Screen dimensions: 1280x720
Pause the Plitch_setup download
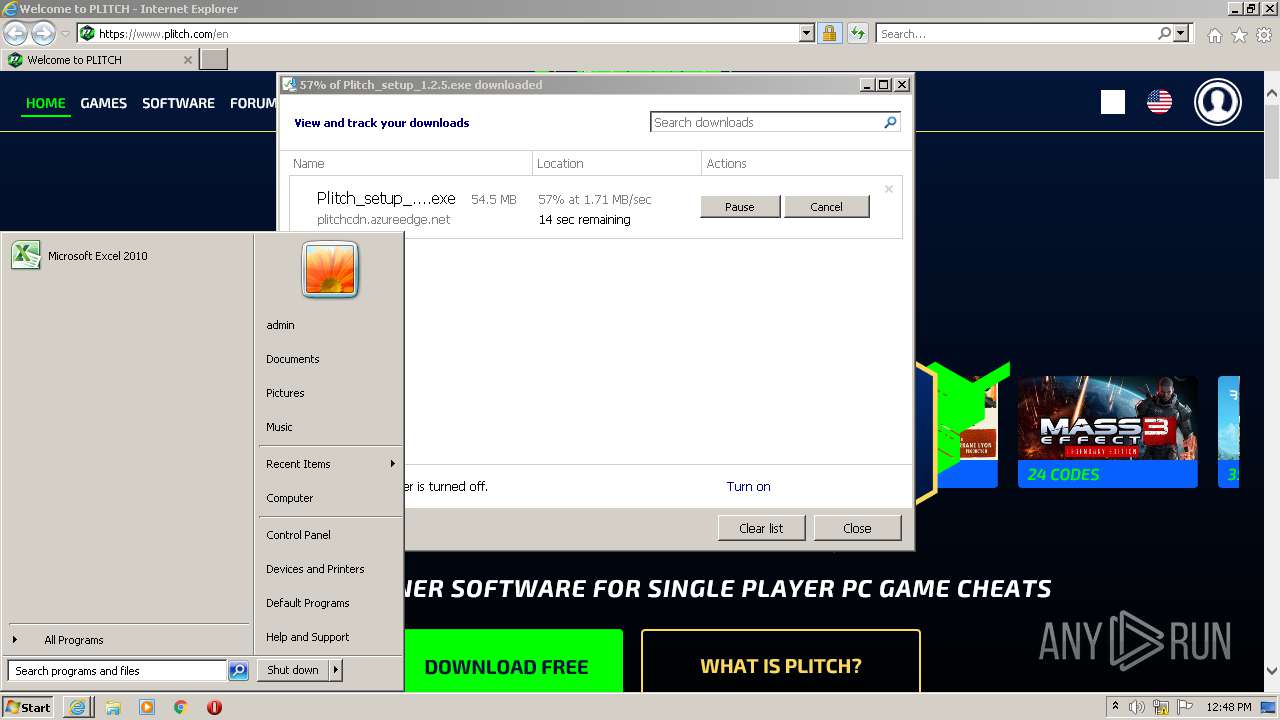point(740,207)
